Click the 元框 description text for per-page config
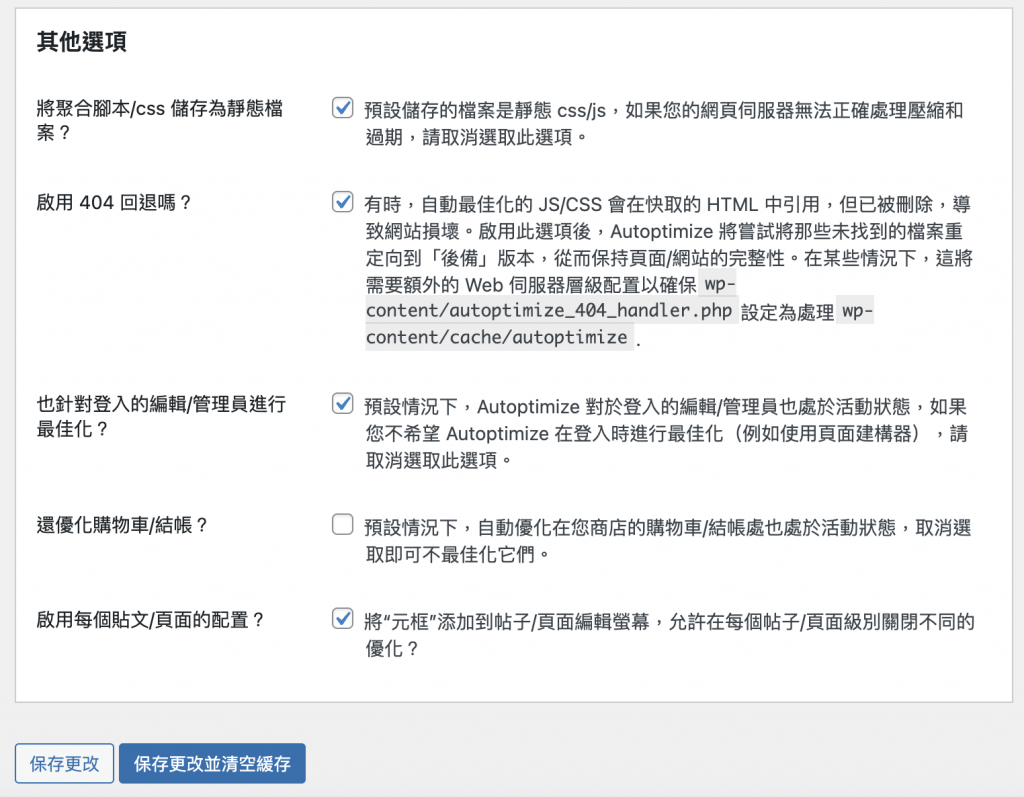 [x=669, y=634]
